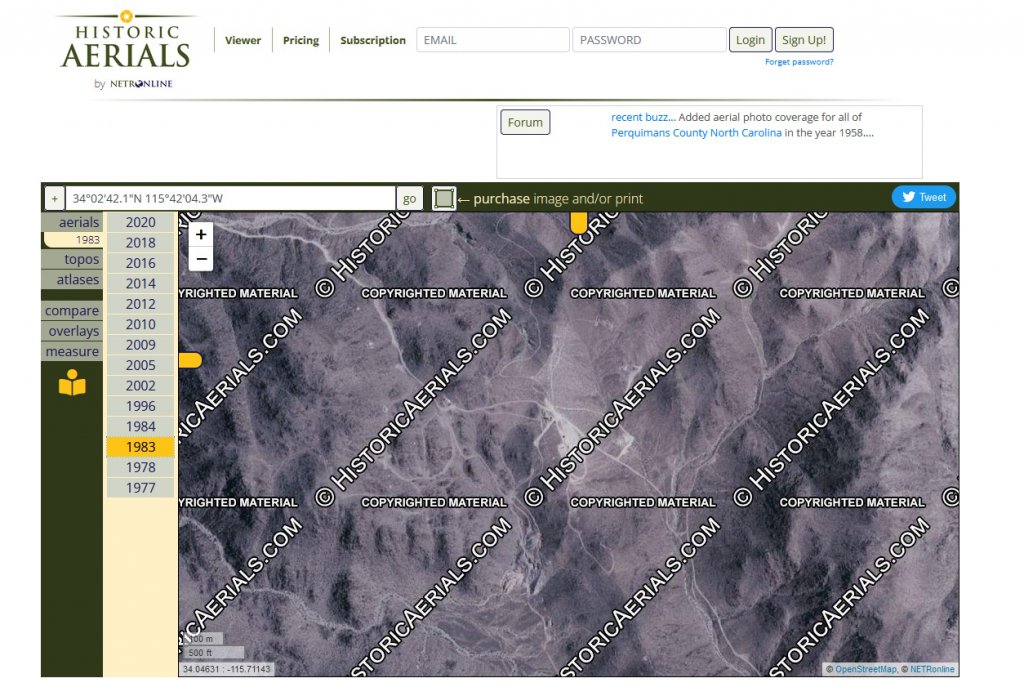
Task: Toggle the compare mode
Action: 72,311
